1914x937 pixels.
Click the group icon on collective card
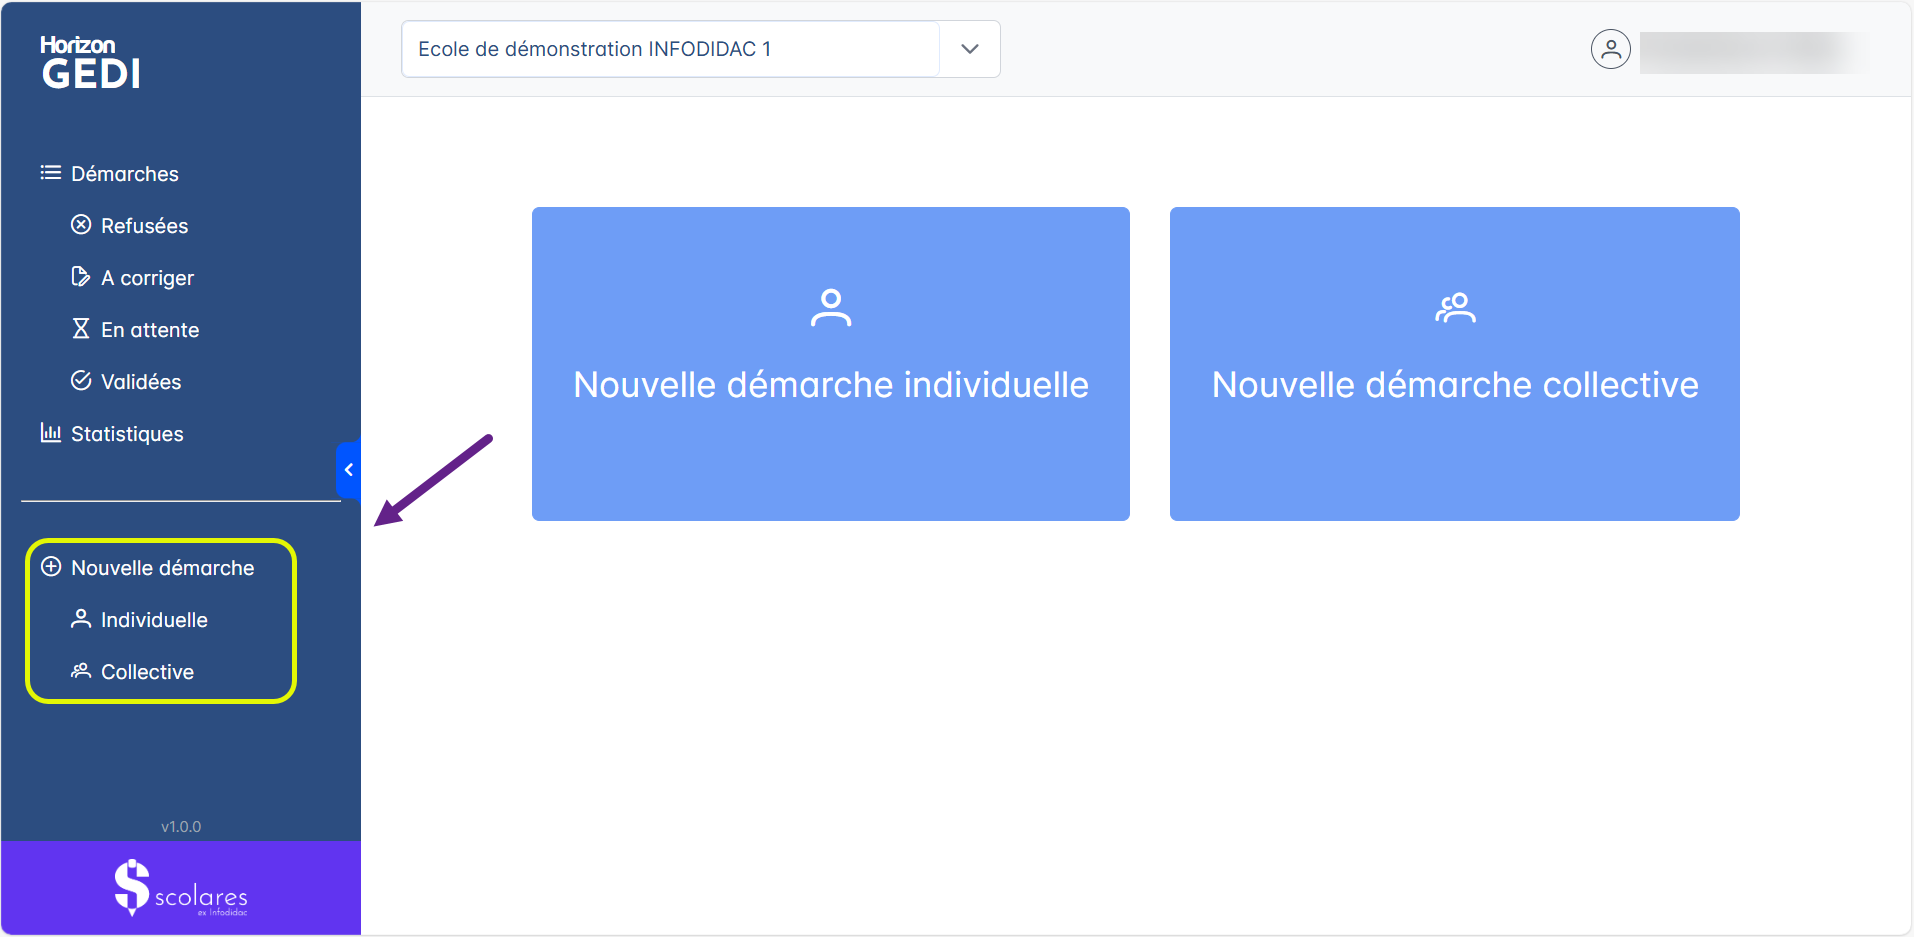click(x=1455, y=308)
